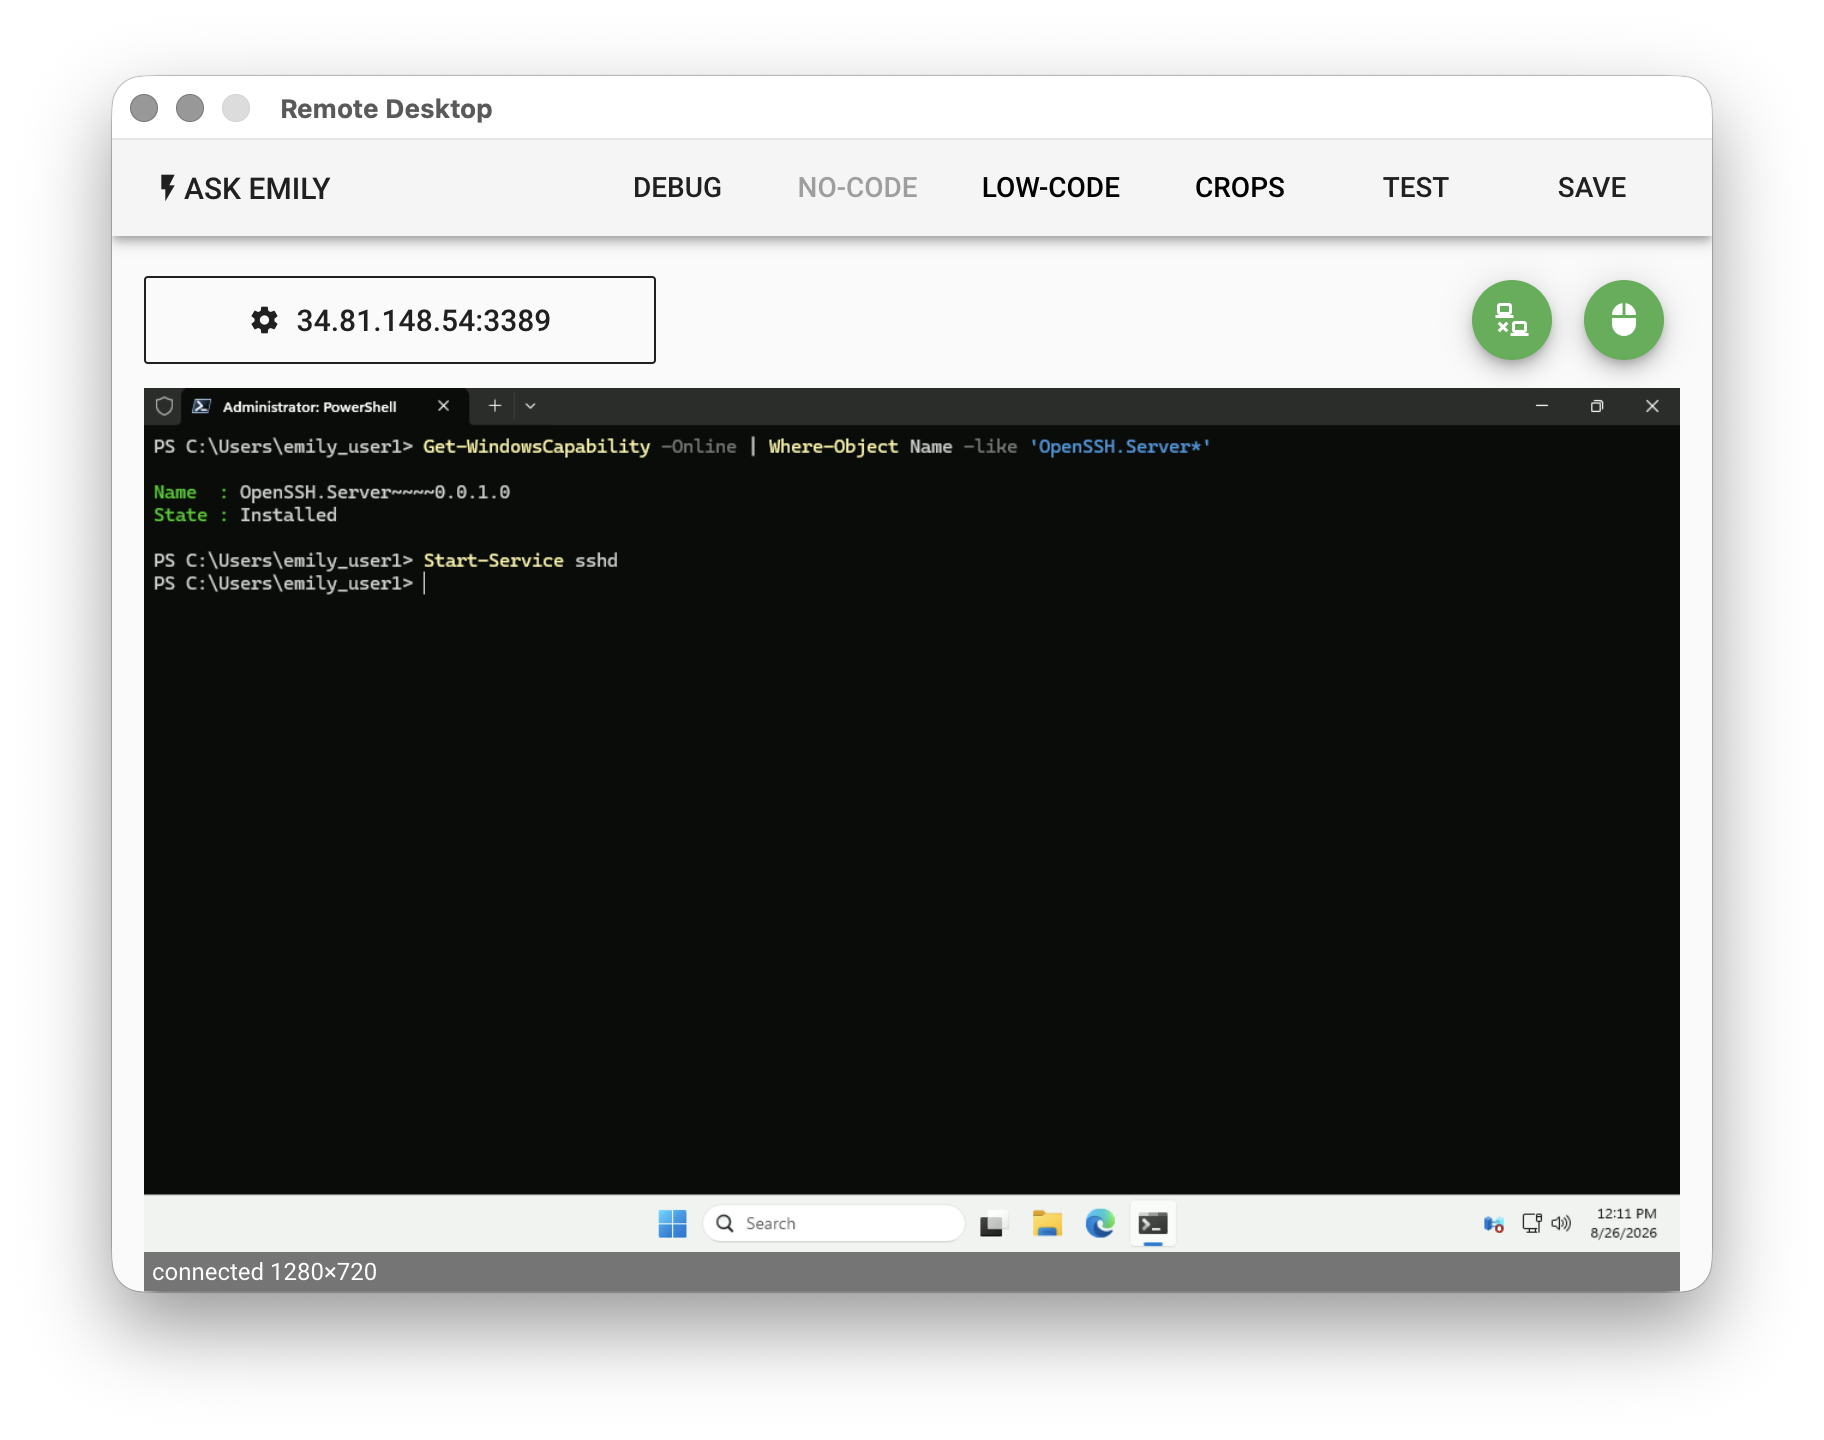The image size is (1824, 1440).
Task: Click the green disconnect network button
Action: click(x=1511, y=320)
